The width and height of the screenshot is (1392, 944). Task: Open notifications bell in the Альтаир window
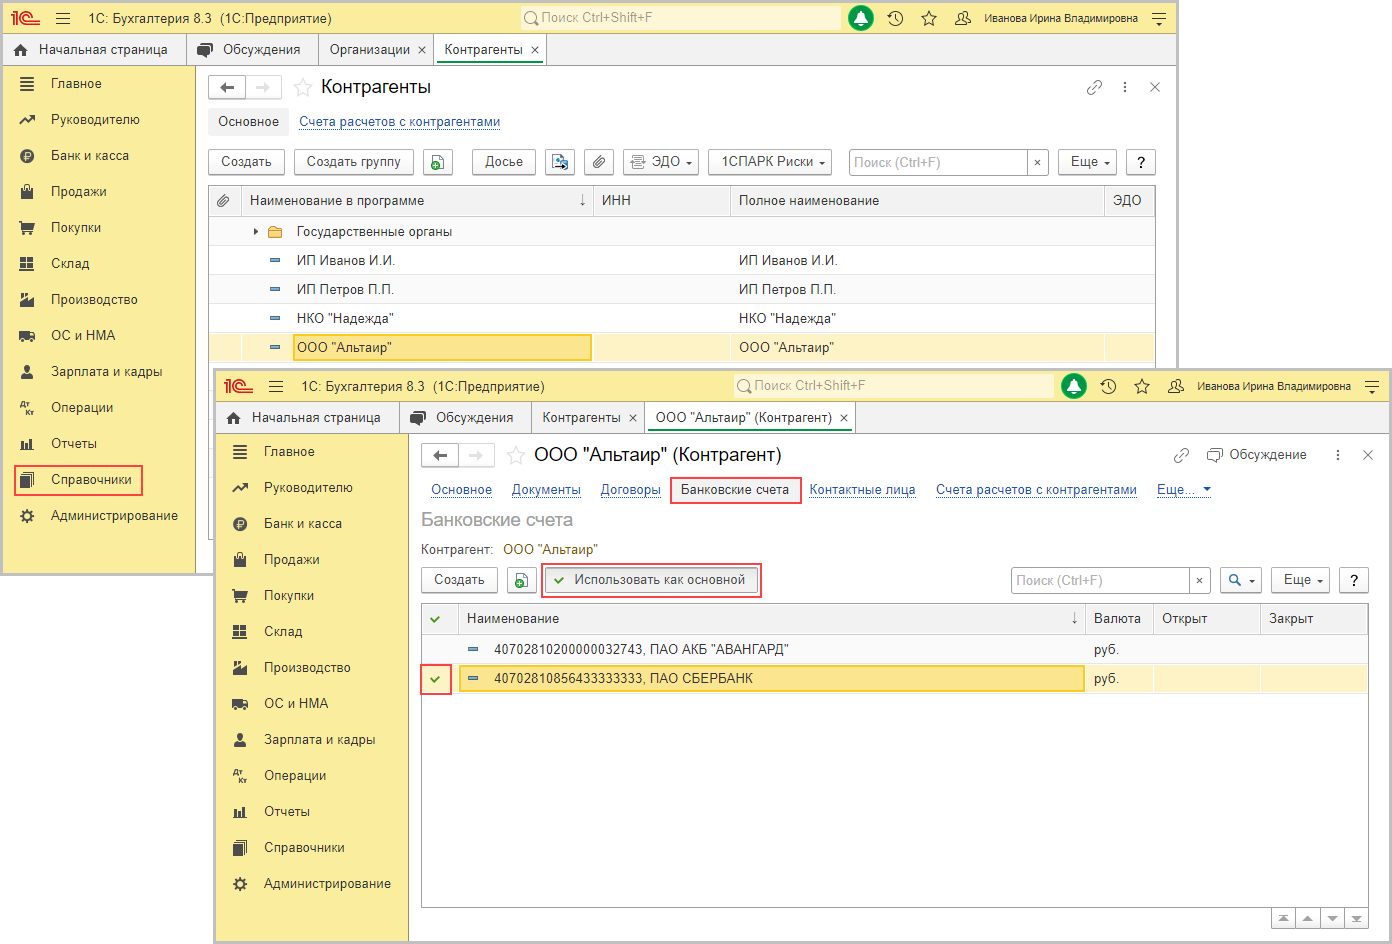pos(1074,386)
